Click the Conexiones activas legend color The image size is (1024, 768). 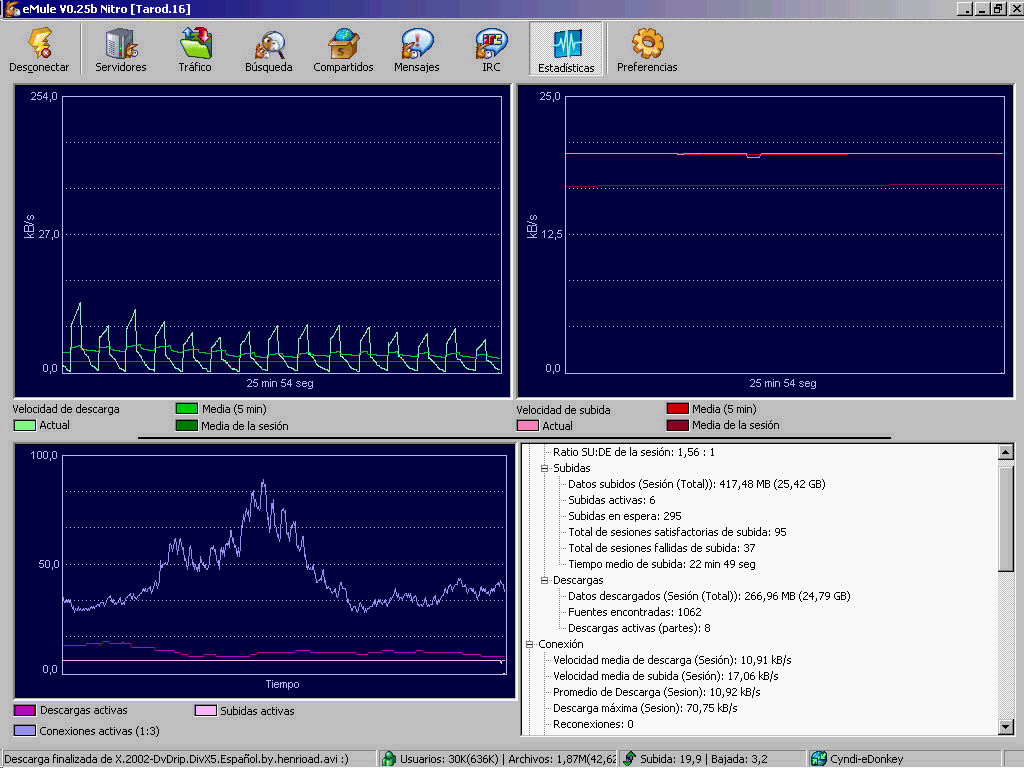24,729
